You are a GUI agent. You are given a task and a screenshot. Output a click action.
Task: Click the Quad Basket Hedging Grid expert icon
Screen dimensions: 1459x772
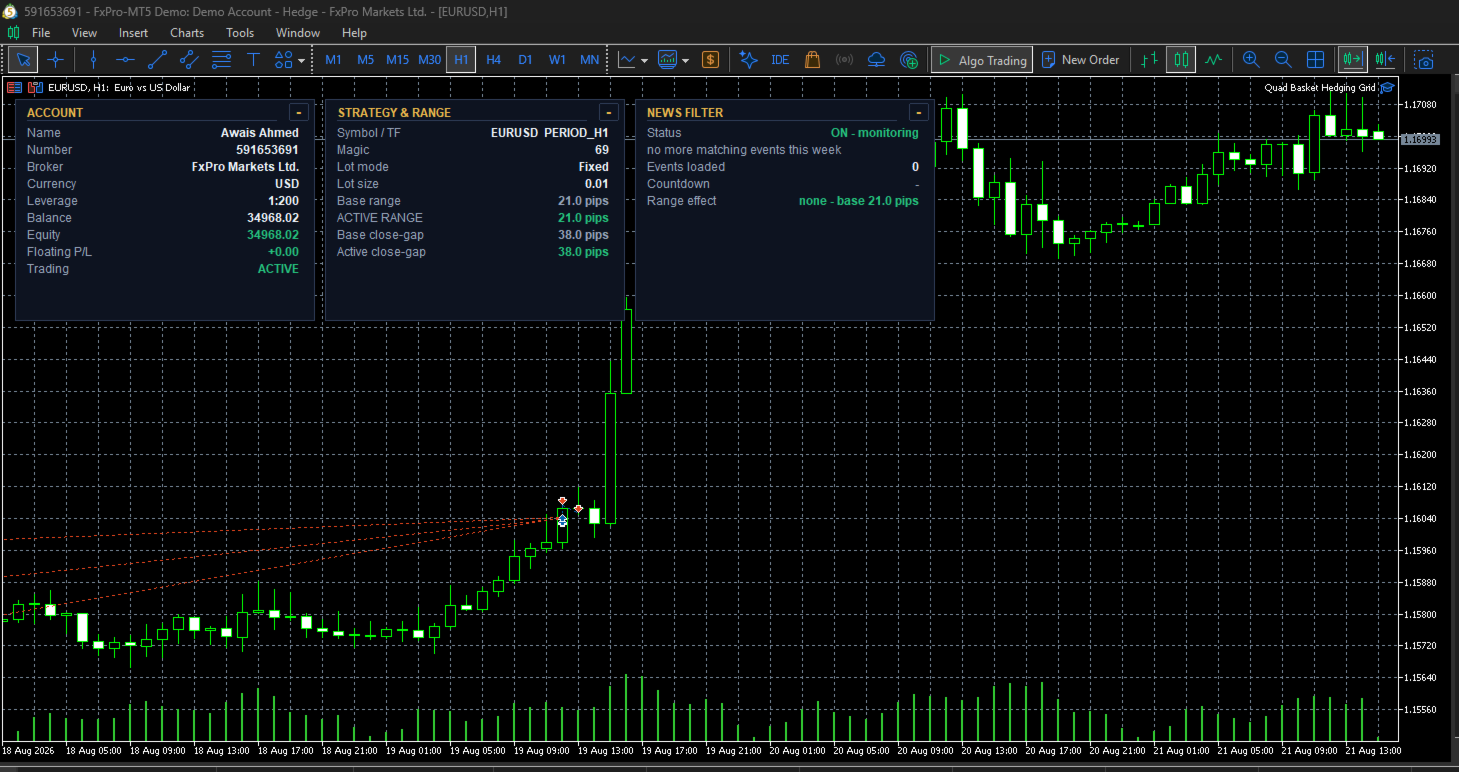(x=1388, y=87)
